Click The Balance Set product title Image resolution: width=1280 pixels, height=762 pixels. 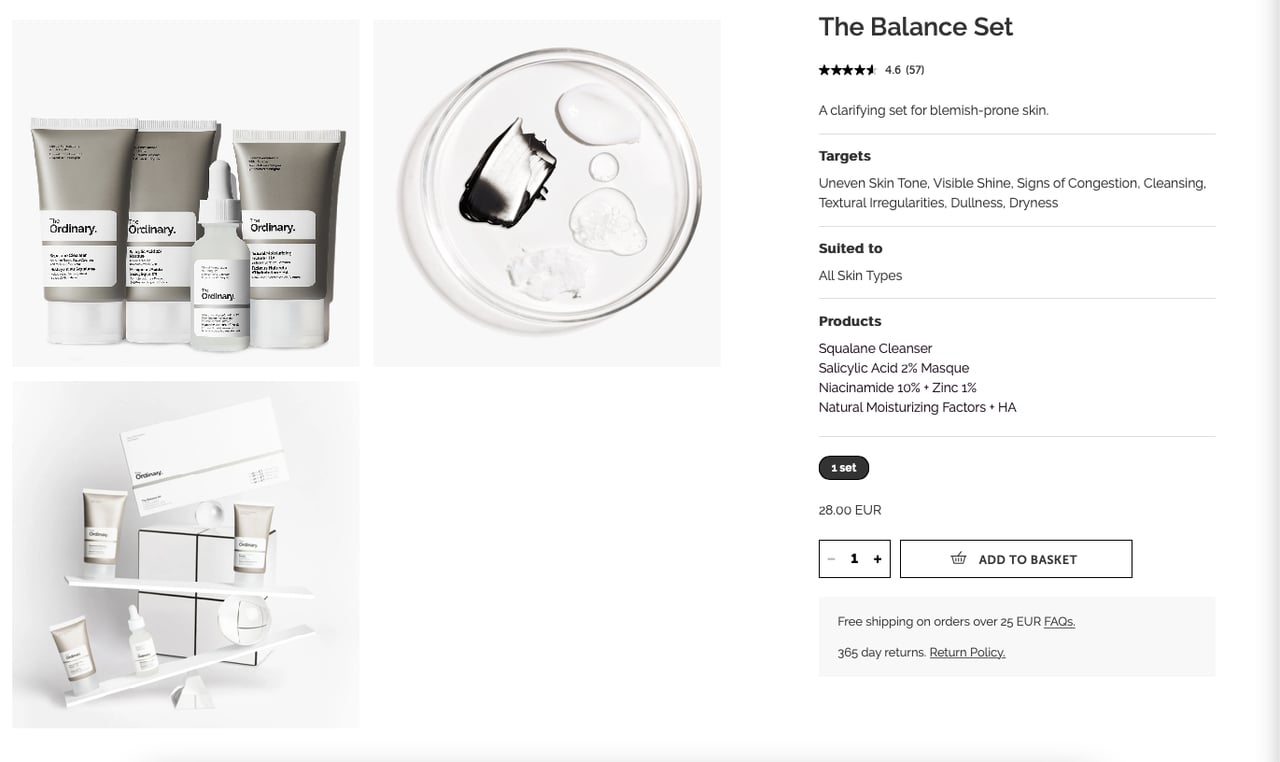(x=915, y=27)
